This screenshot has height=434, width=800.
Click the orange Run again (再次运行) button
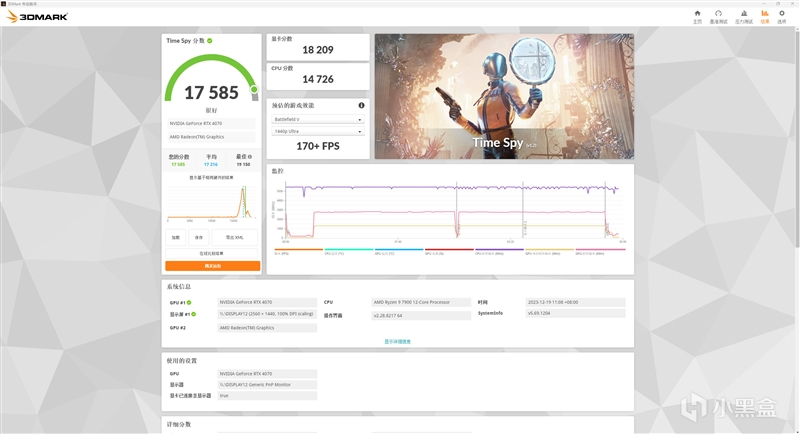pyautogui.click(x=212, y=266)
